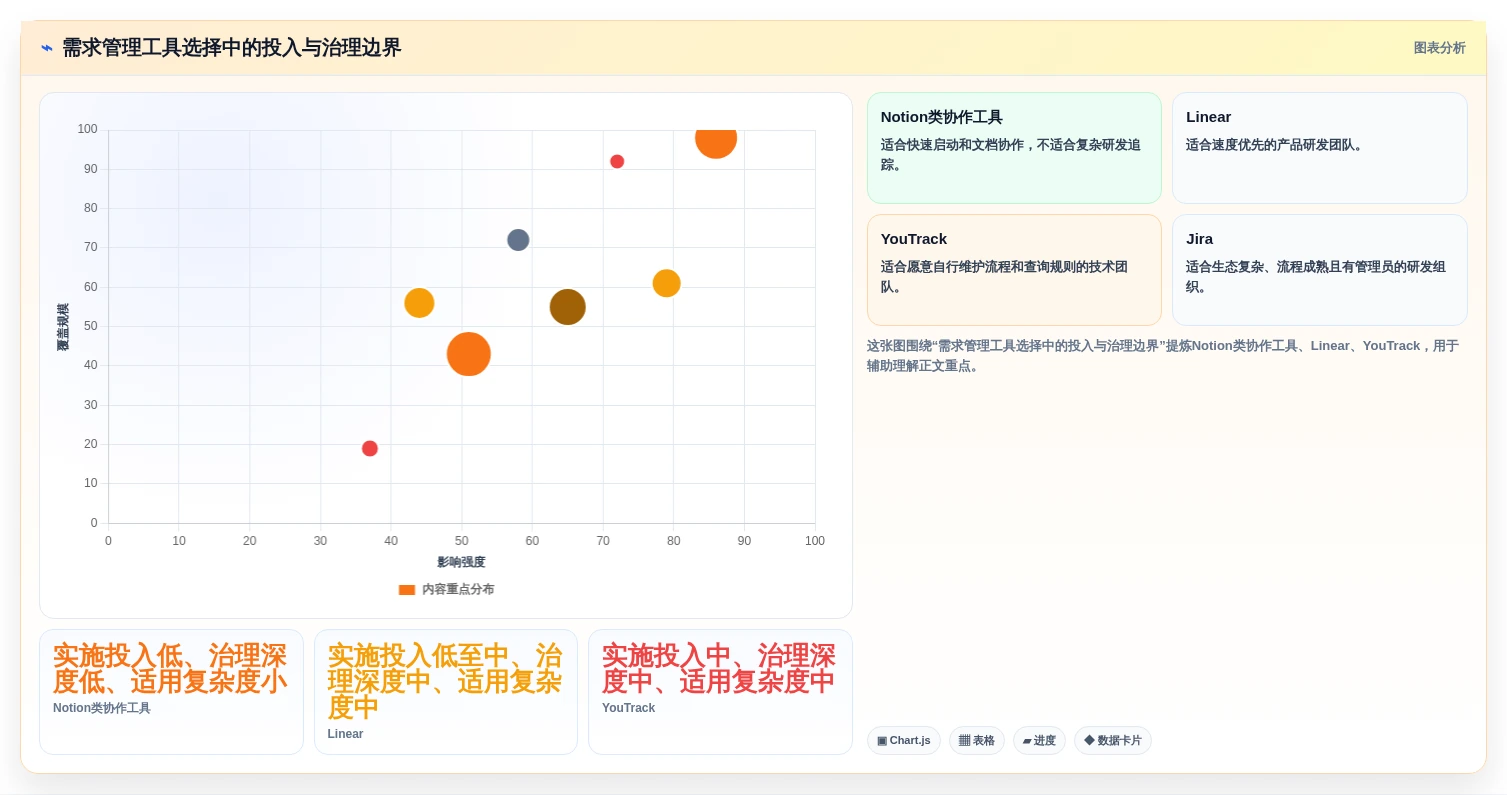The height and width of the screenshot is (795, 1507).
Task: Click the 进度 tag chip
Action: [x=1039, y=741]
